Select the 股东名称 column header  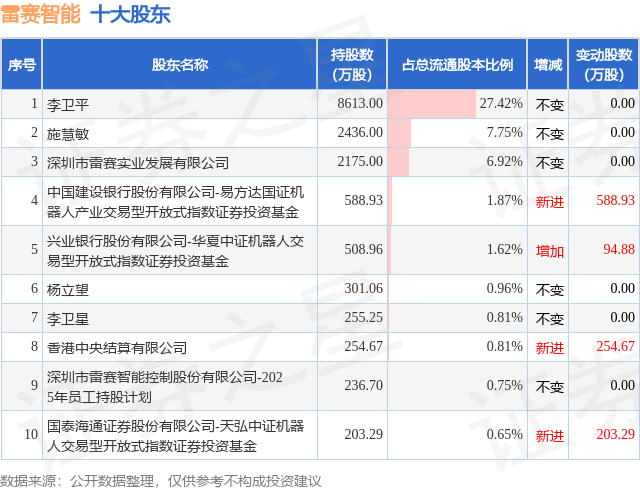(x=180, y=65)
